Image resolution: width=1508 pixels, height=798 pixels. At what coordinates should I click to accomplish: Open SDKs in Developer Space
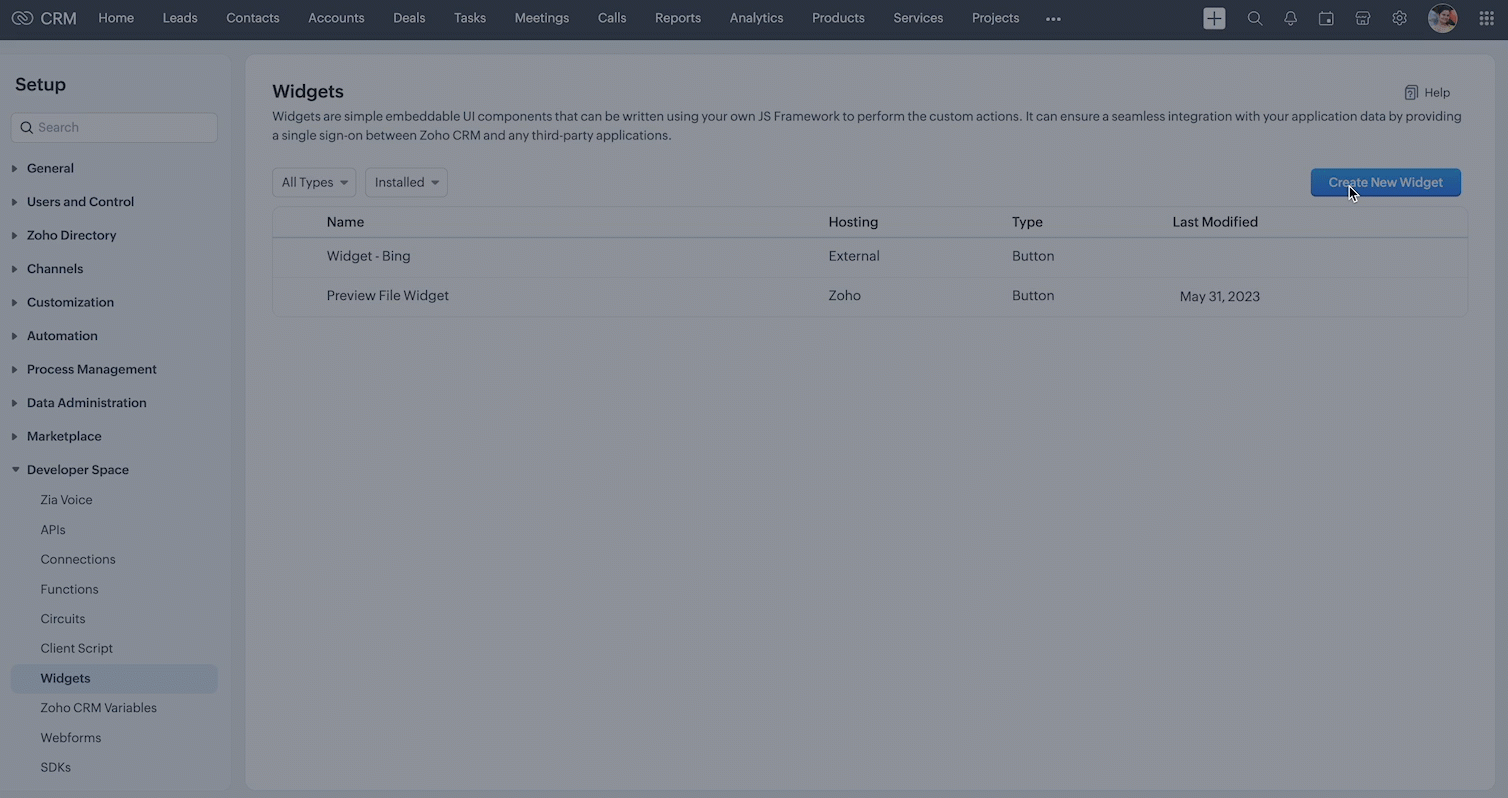point(55,767)
